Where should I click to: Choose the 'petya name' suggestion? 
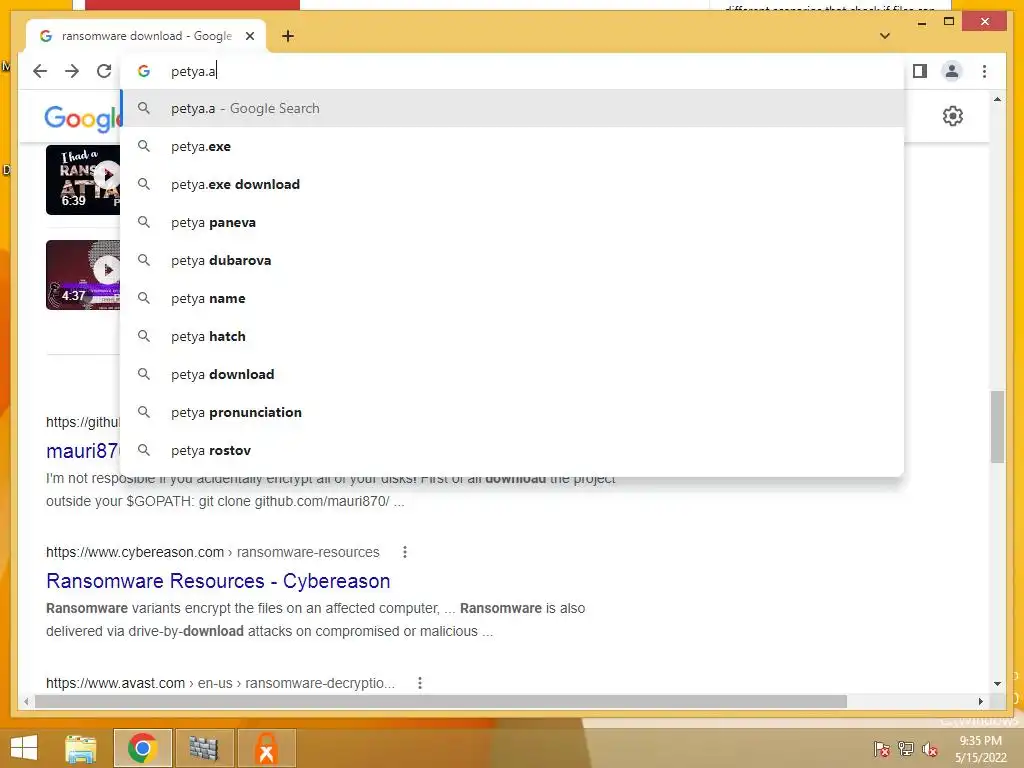coord(513,298)
